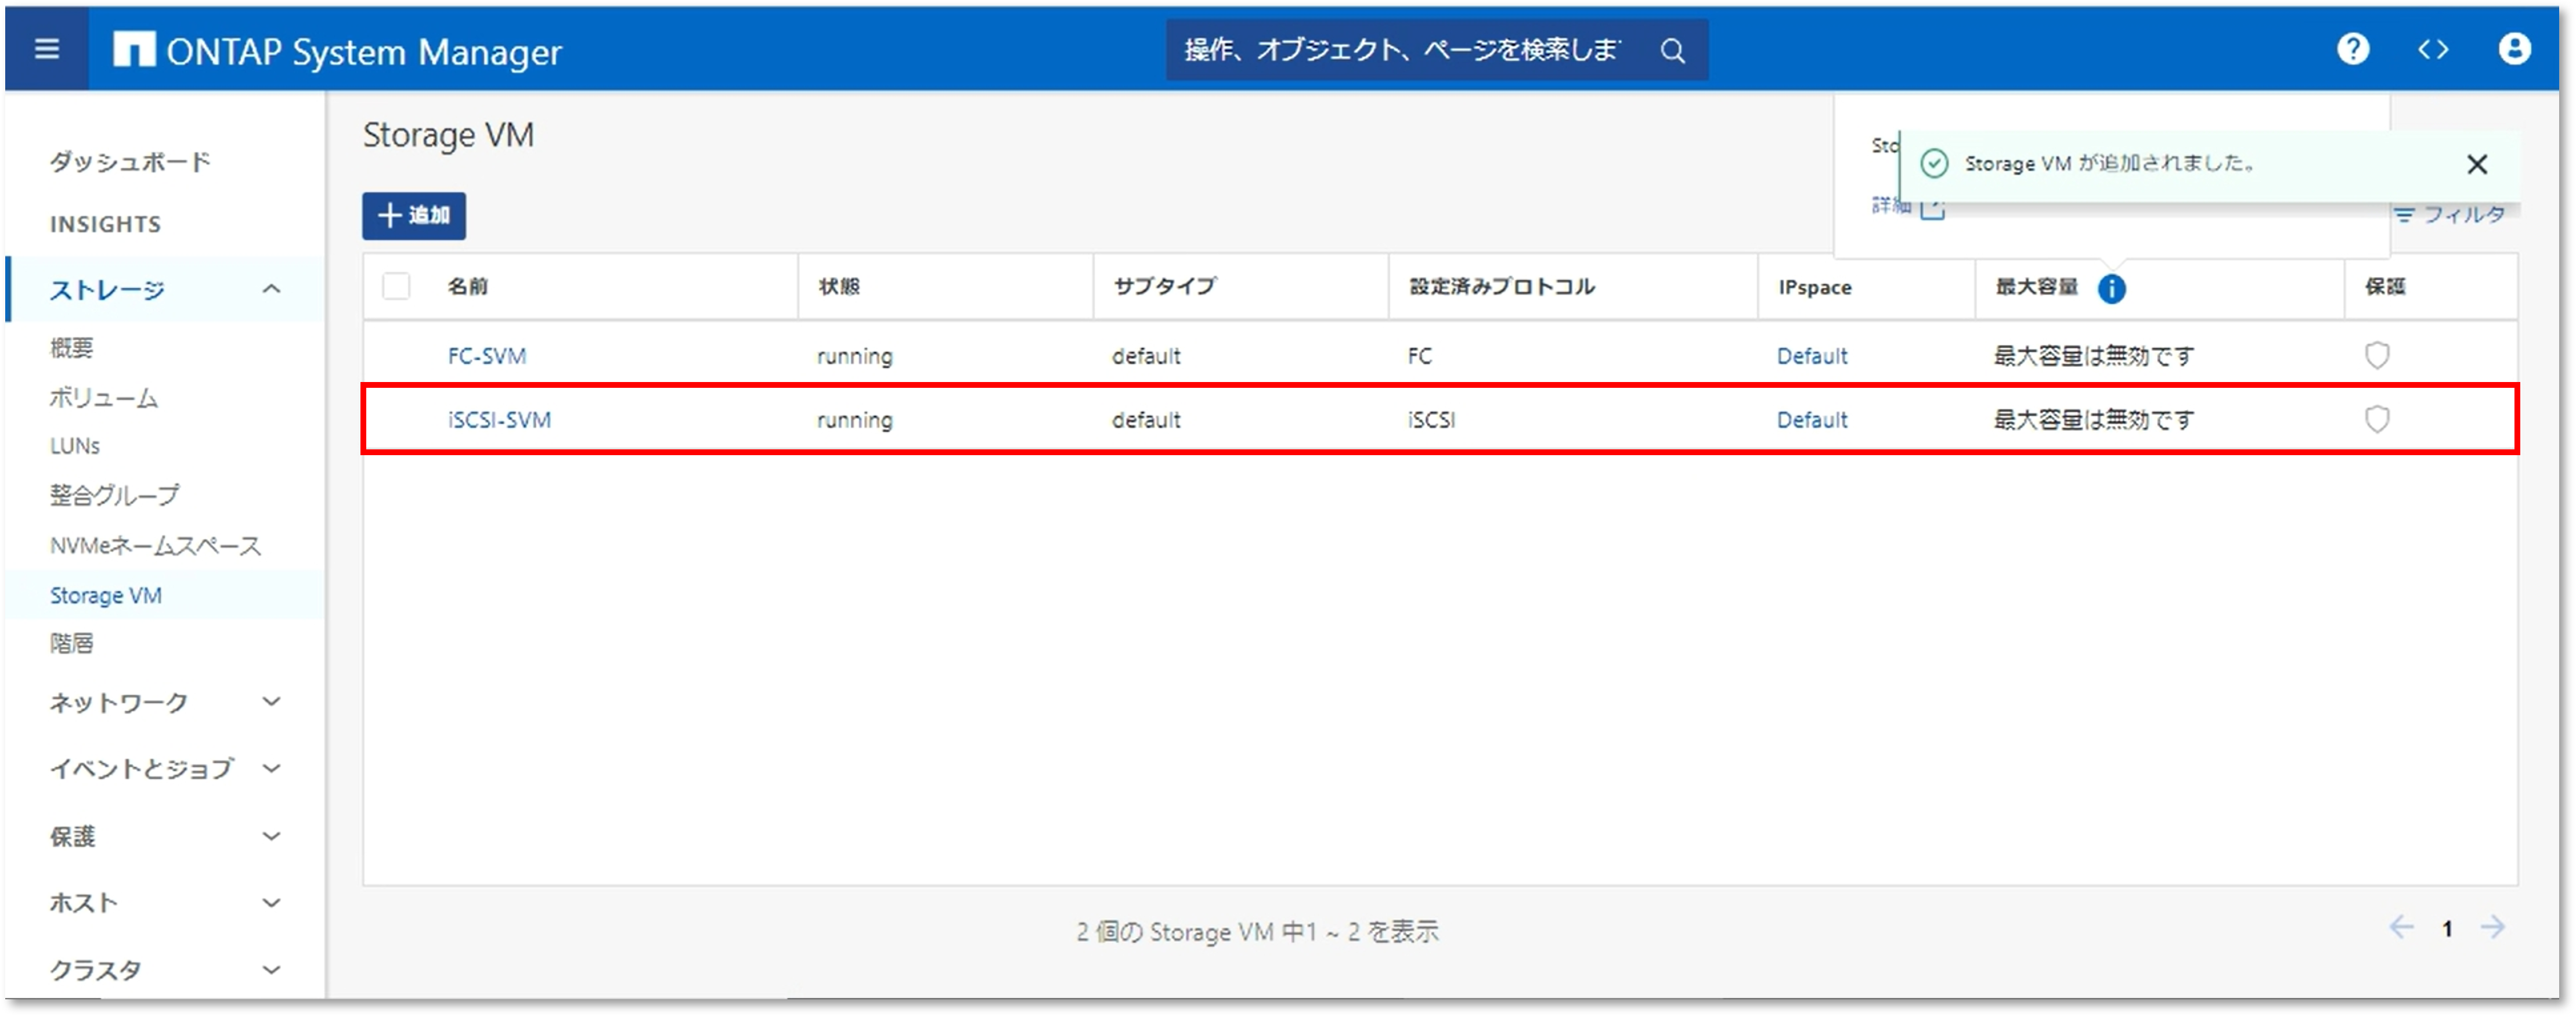Click the iSCSI protocol cell
This screenshot has width=2576, height=1016.
1431,420
